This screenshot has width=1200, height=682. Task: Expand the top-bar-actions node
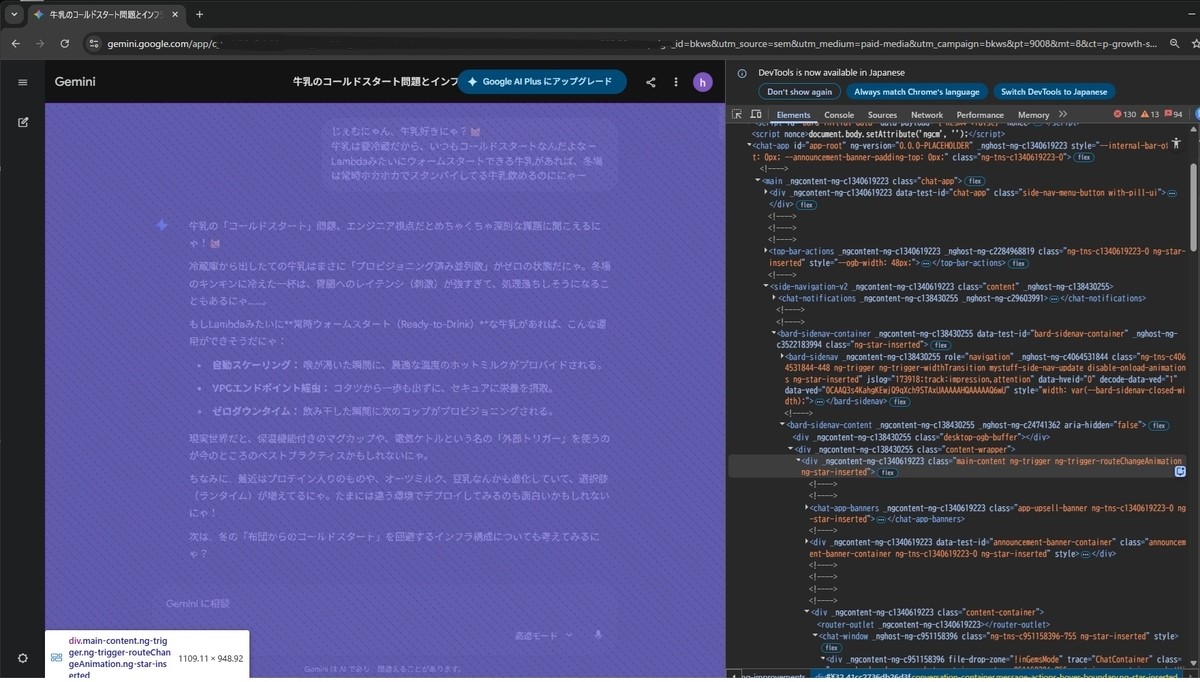click(x=765, y=250)
